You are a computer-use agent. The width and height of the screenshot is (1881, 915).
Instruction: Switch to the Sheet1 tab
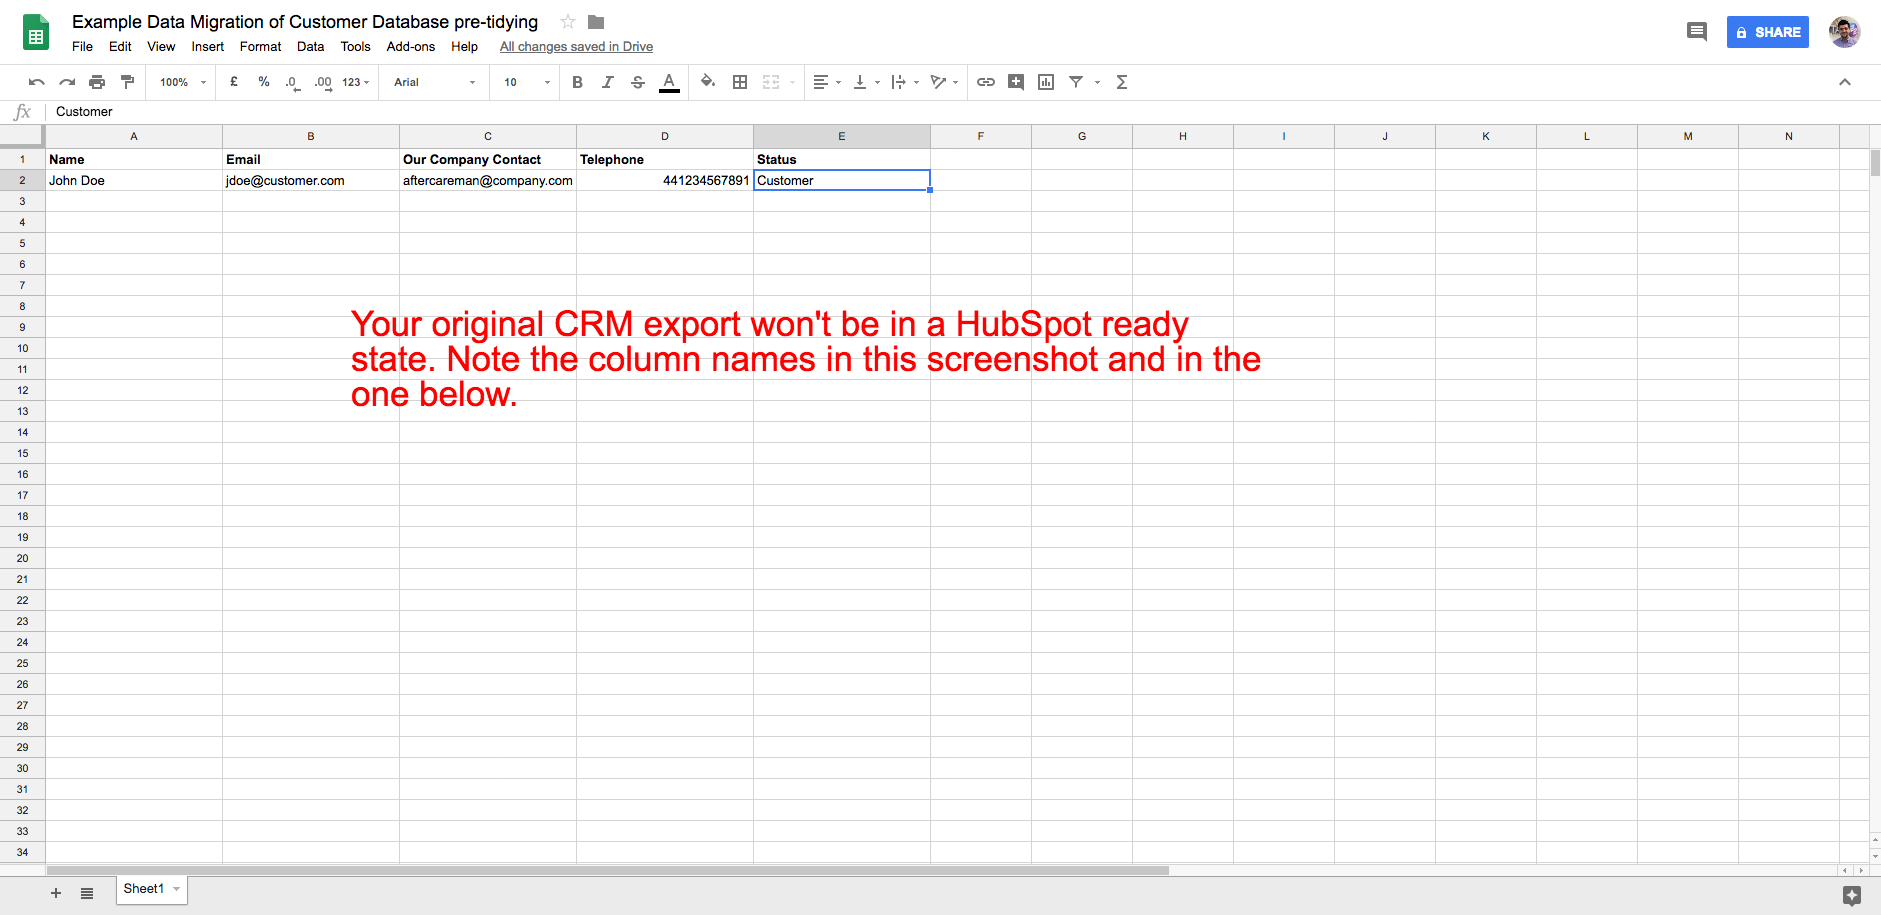coord(144,888)
